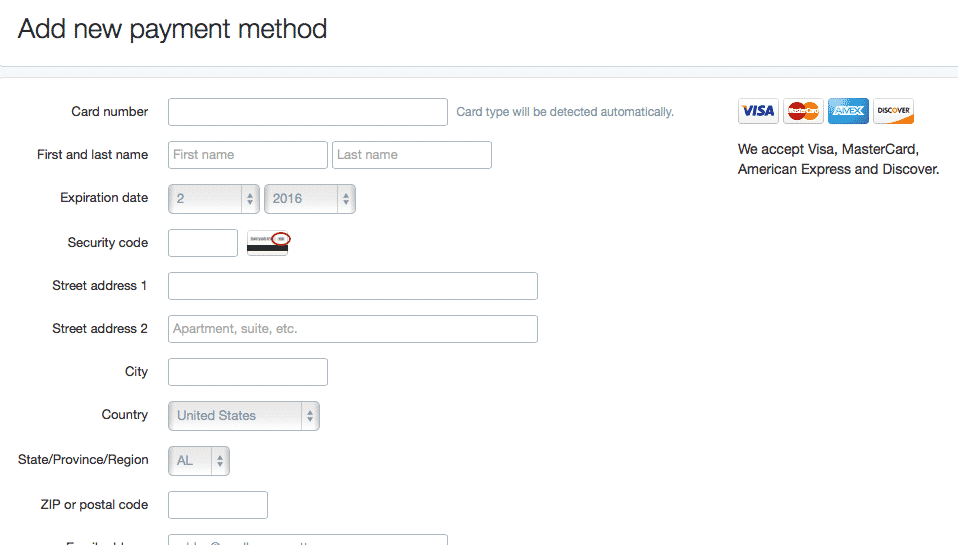Click into Street address 1 field
The height and width of the screenshot is (545, 958).
coord(352,286)
